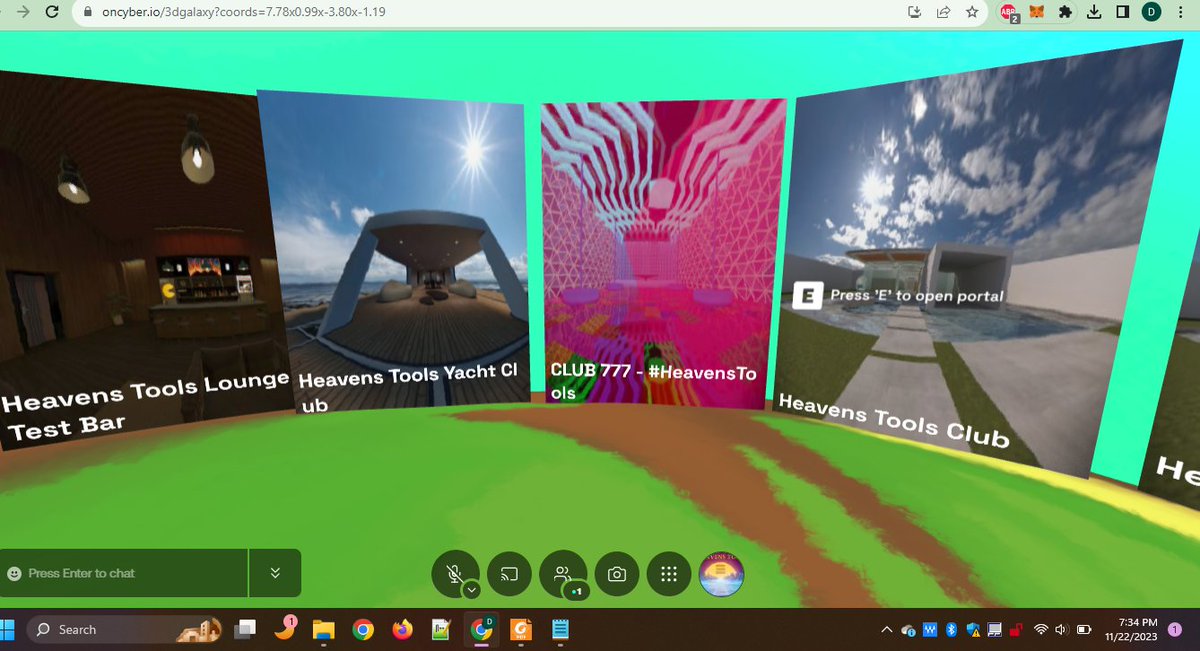Open Bluetooth tray icon

pyautogui.click(x=952, y=630)
